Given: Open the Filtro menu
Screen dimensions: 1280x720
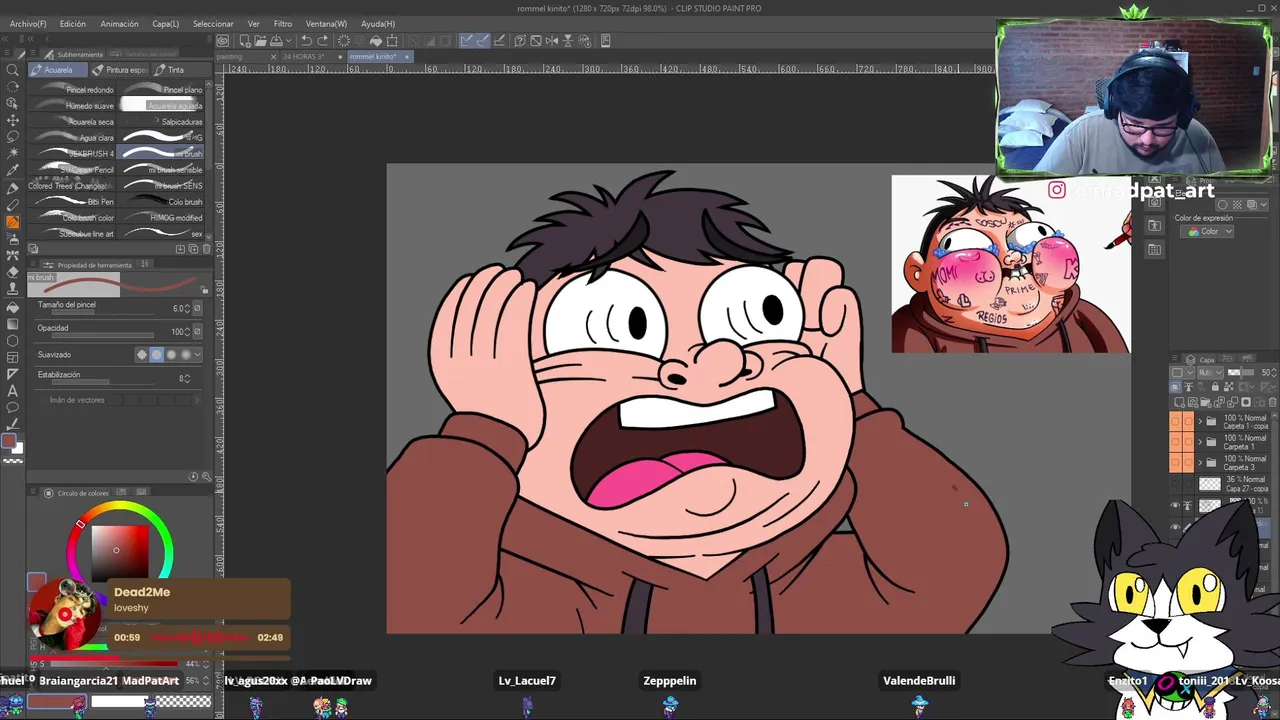Looking at the screenshot, I should click(x=283, y=24).
